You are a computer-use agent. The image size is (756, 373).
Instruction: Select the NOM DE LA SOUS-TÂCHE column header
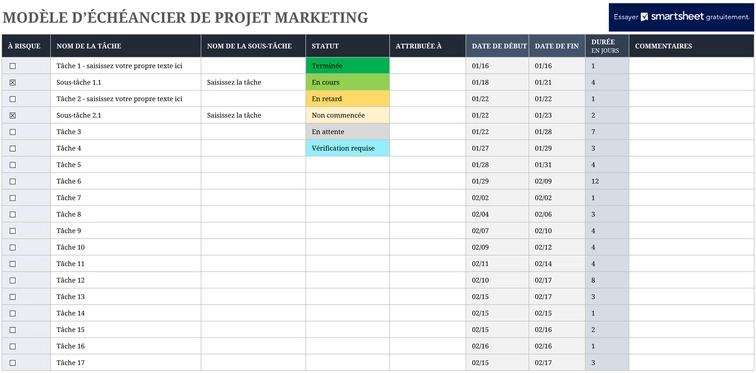[x=253, y=46]
